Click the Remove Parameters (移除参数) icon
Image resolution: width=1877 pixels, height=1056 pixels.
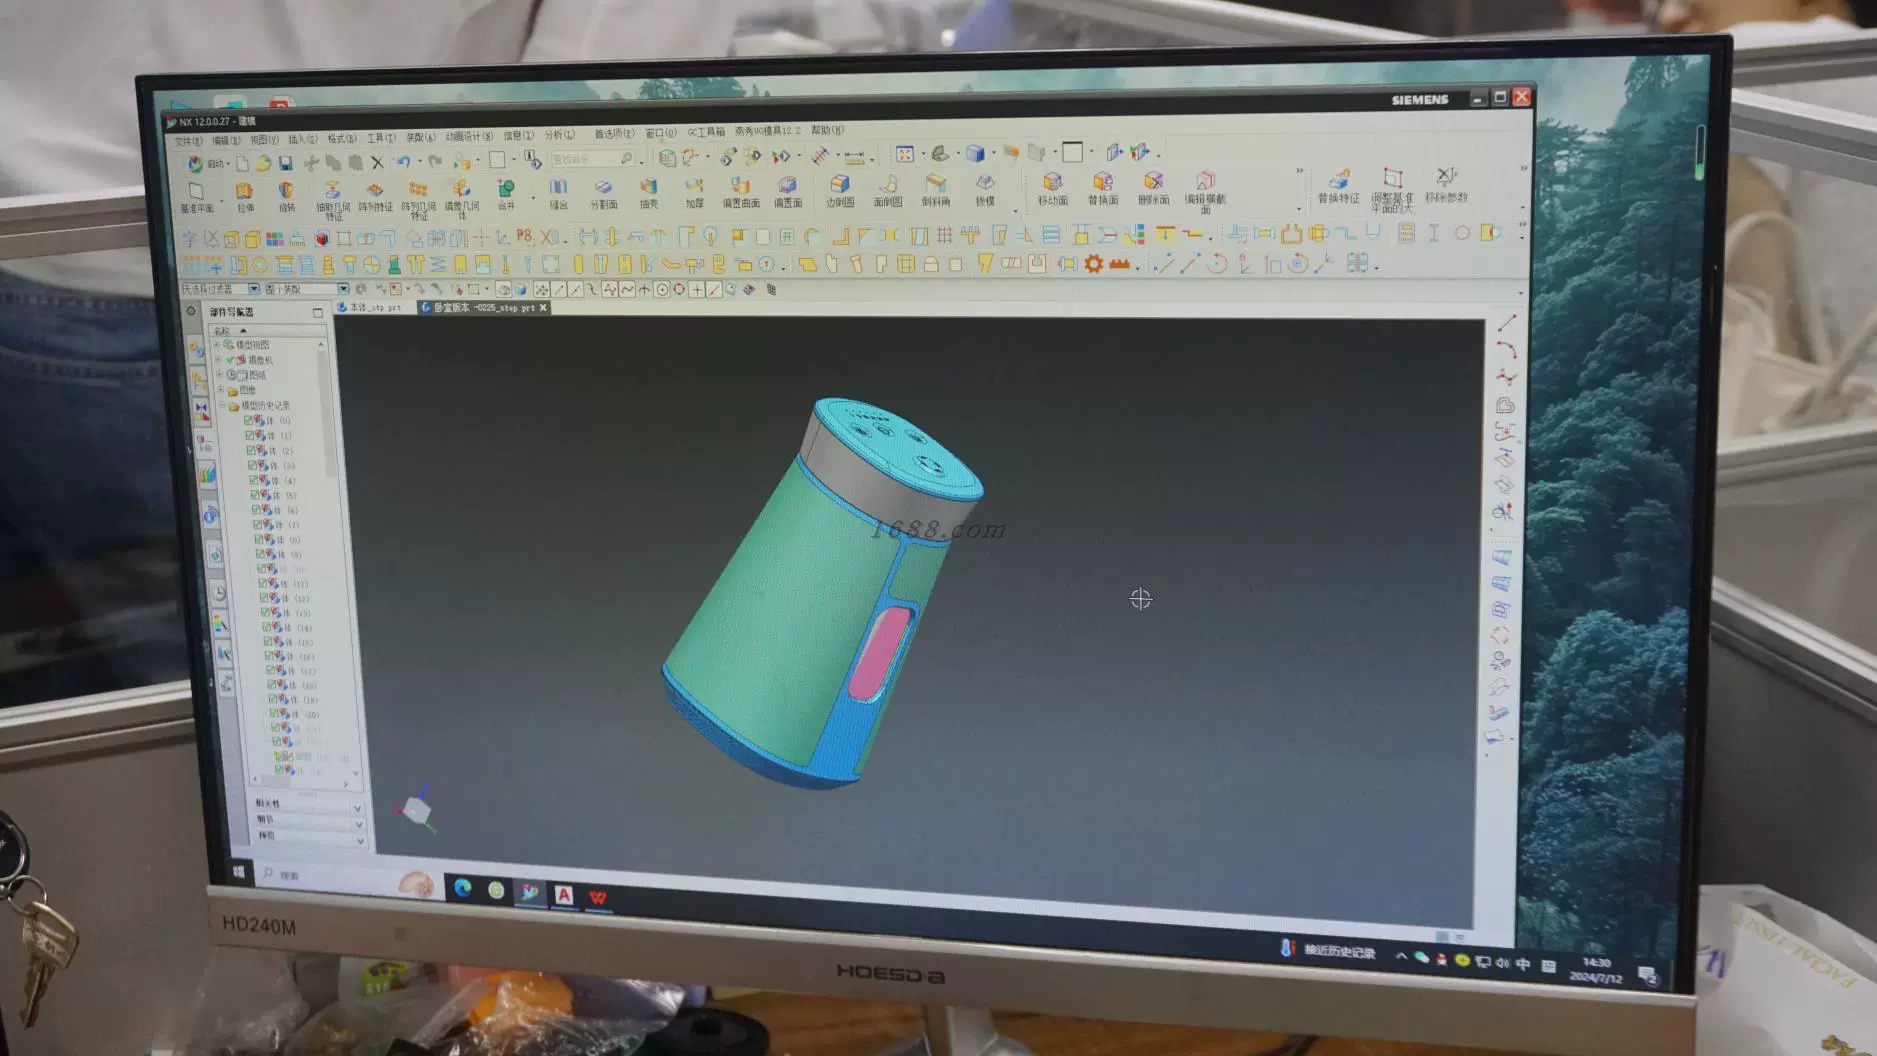[x=1446, y=179]
